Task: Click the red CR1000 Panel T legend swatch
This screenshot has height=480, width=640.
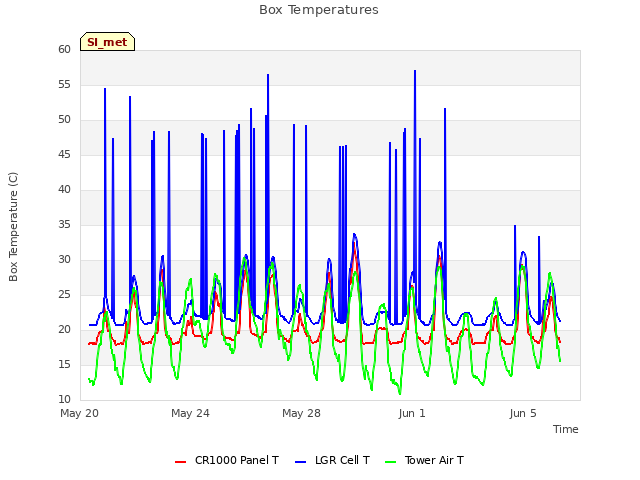Action: [180, 462]
